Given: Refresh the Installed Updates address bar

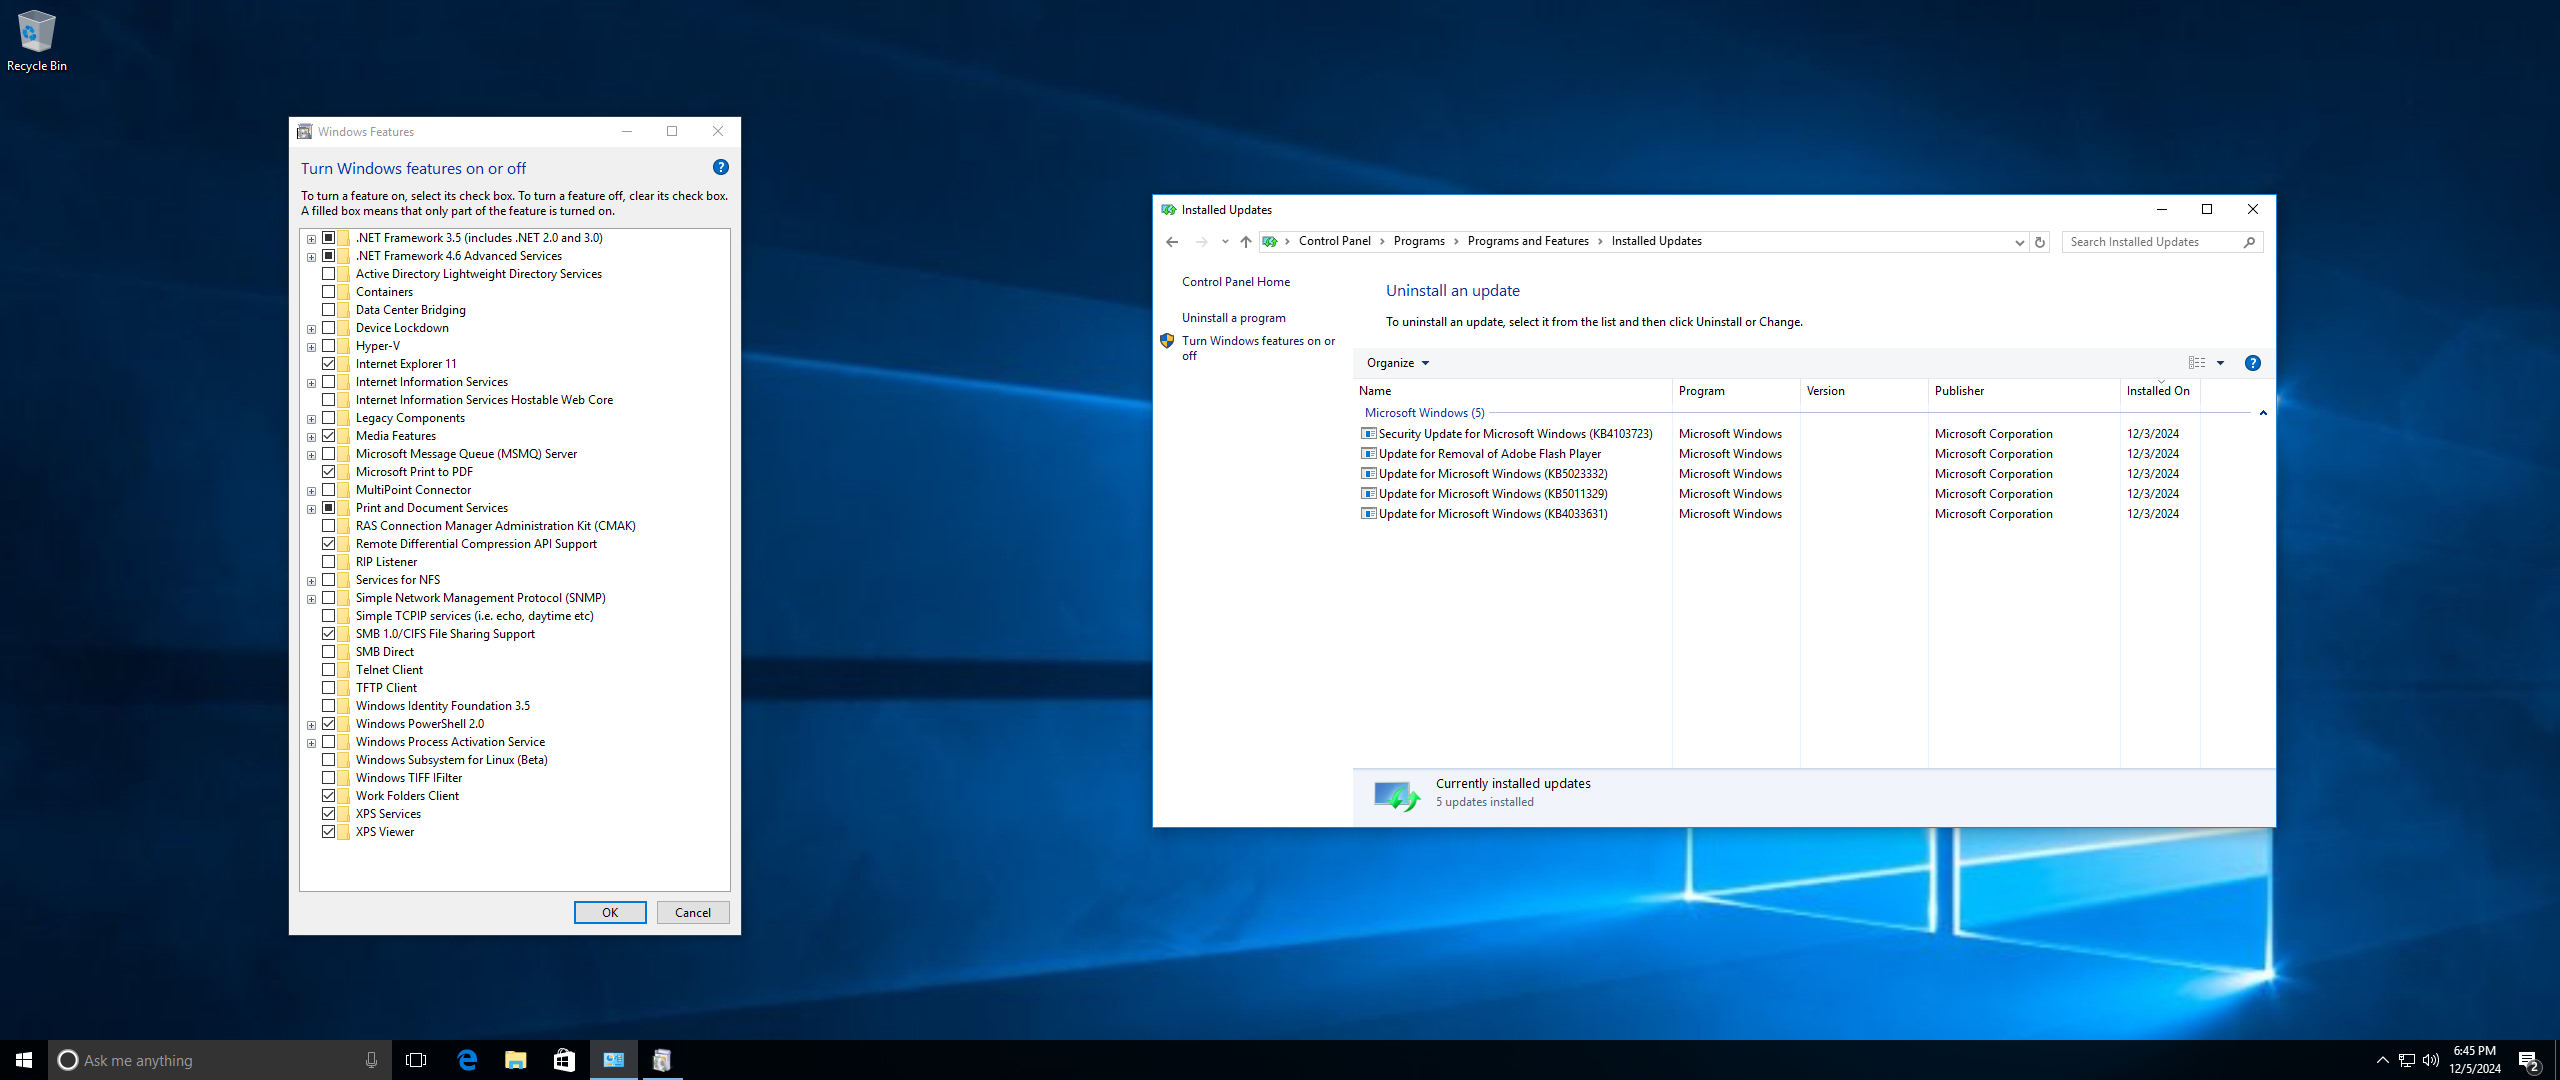Looking at the screenshot, I should (2040, 241).
